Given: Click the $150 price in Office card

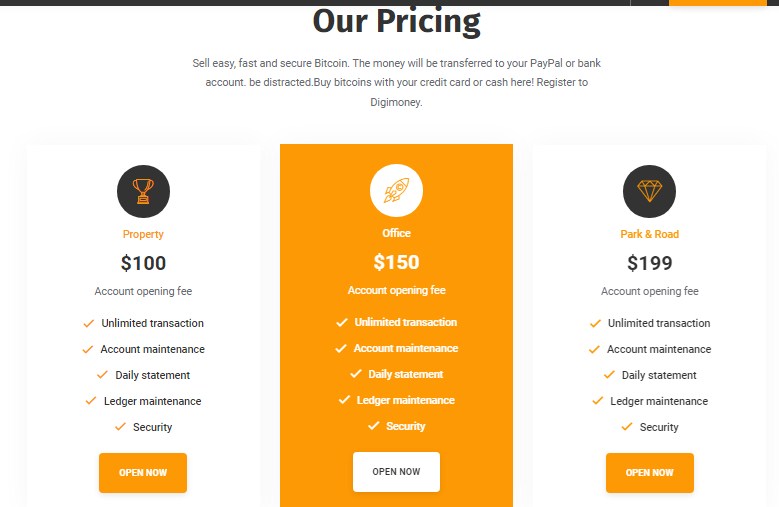Looking at the screenshot, I should tap(396, 262).
